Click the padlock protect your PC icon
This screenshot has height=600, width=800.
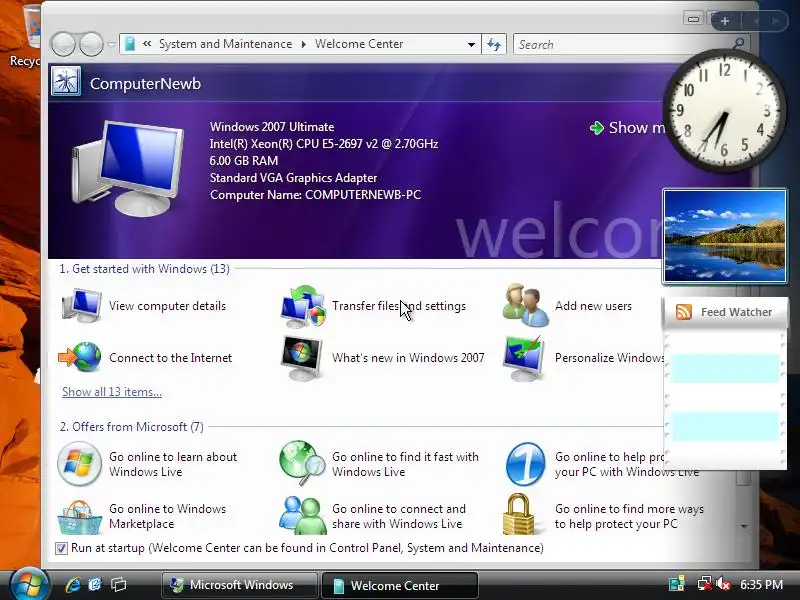coord(518,514)
